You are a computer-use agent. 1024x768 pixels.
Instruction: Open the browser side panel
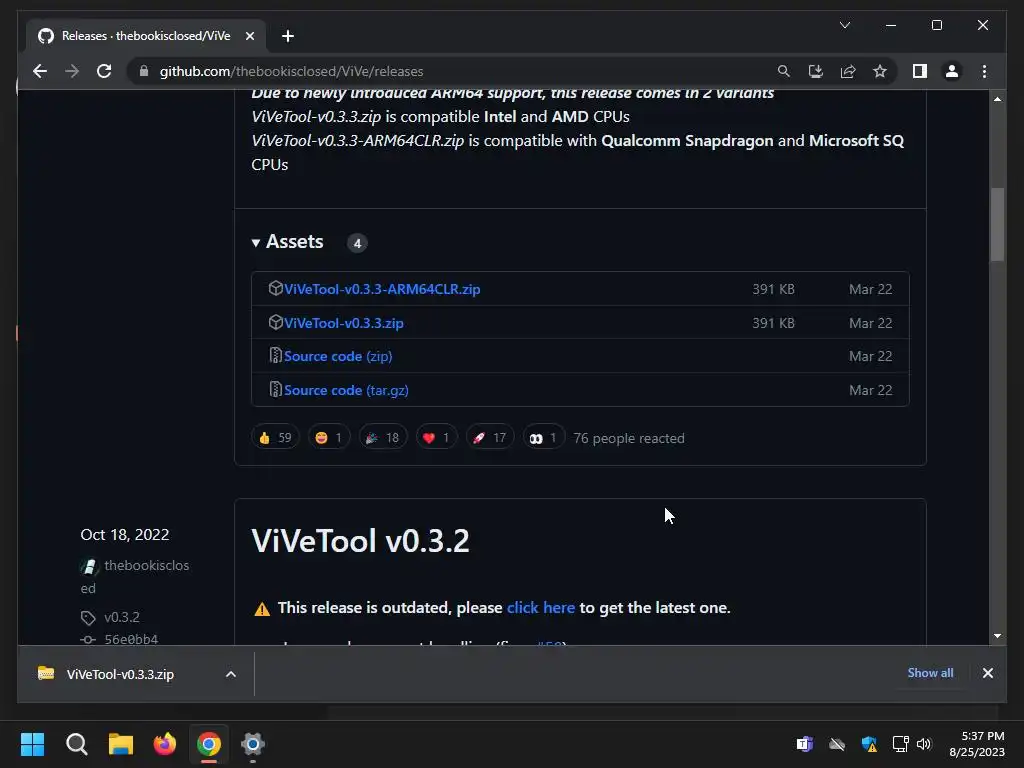click(x=920, y=71)
